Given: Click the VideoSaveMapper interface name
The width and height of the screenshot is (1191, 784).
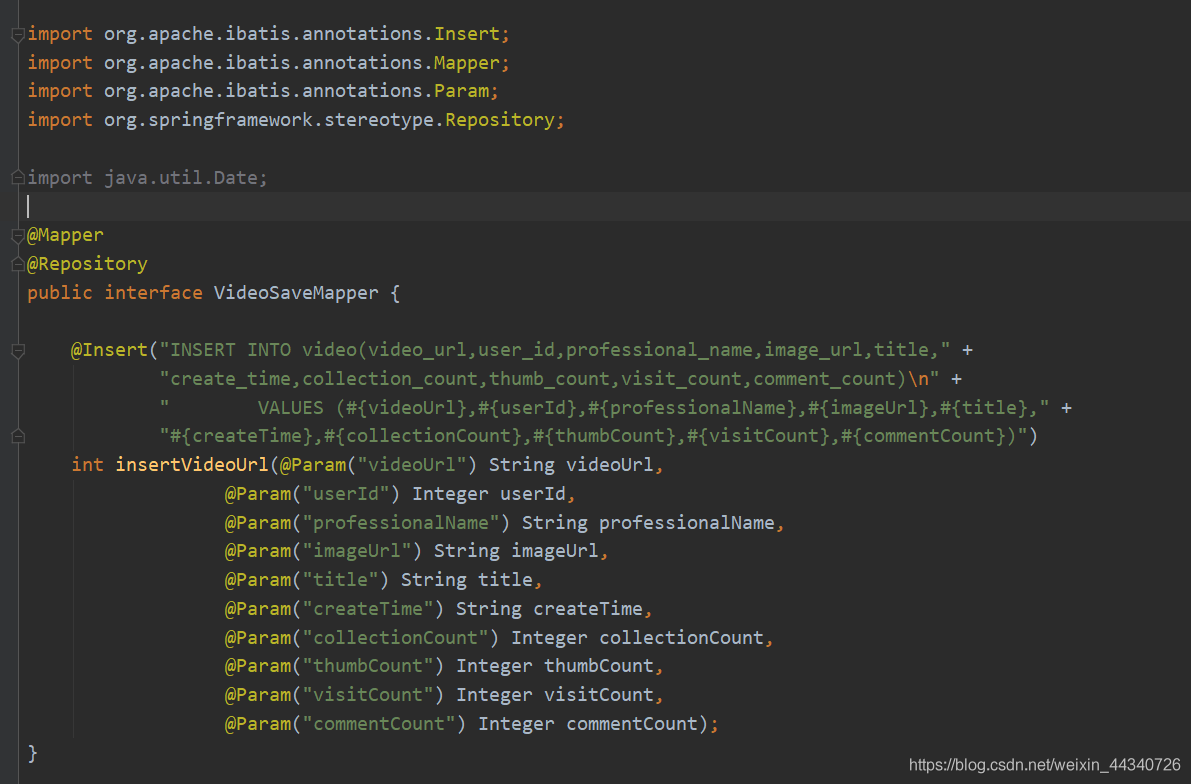Looking at the screenshot, I should point(296,293).
